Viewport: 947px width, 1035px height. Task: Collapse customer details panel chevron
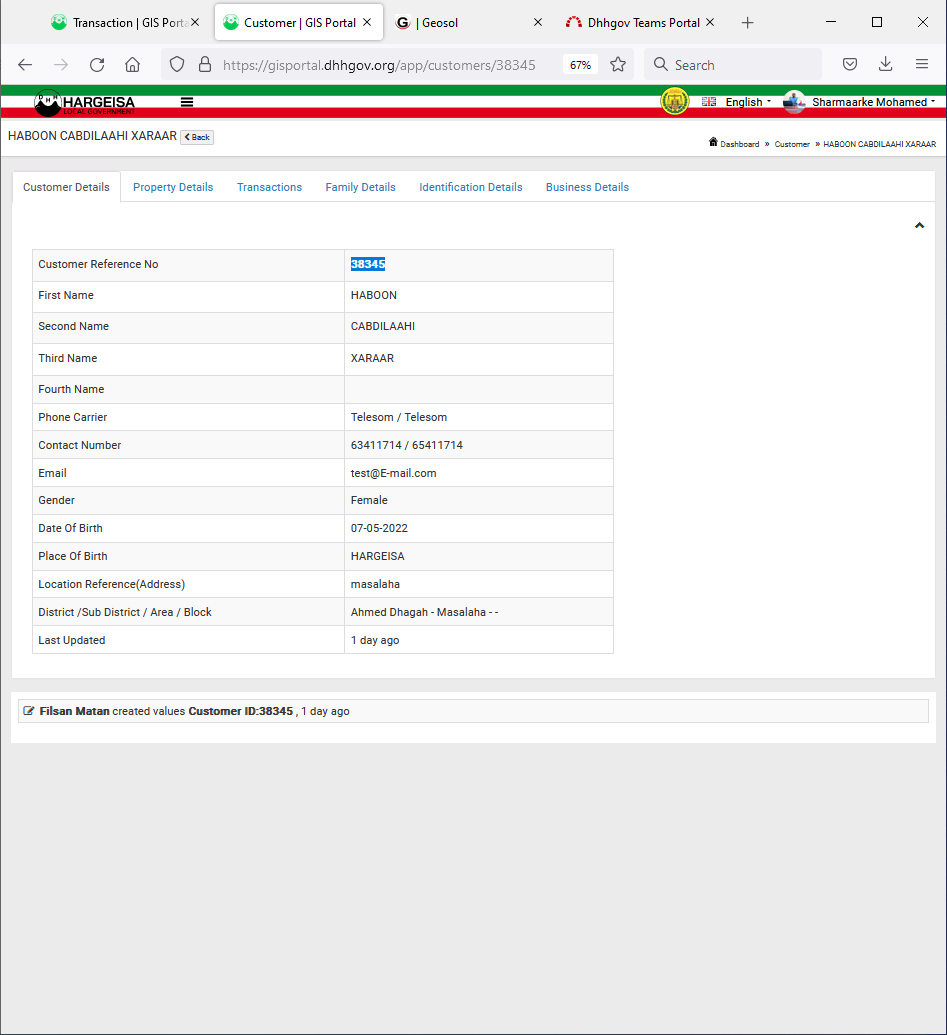pyautogui.click(x=919, y=226)
